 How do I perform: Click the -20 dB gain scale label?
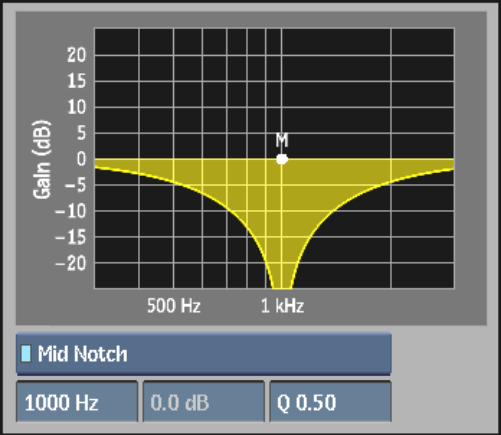pyautogui.click(x=70, y=263)
